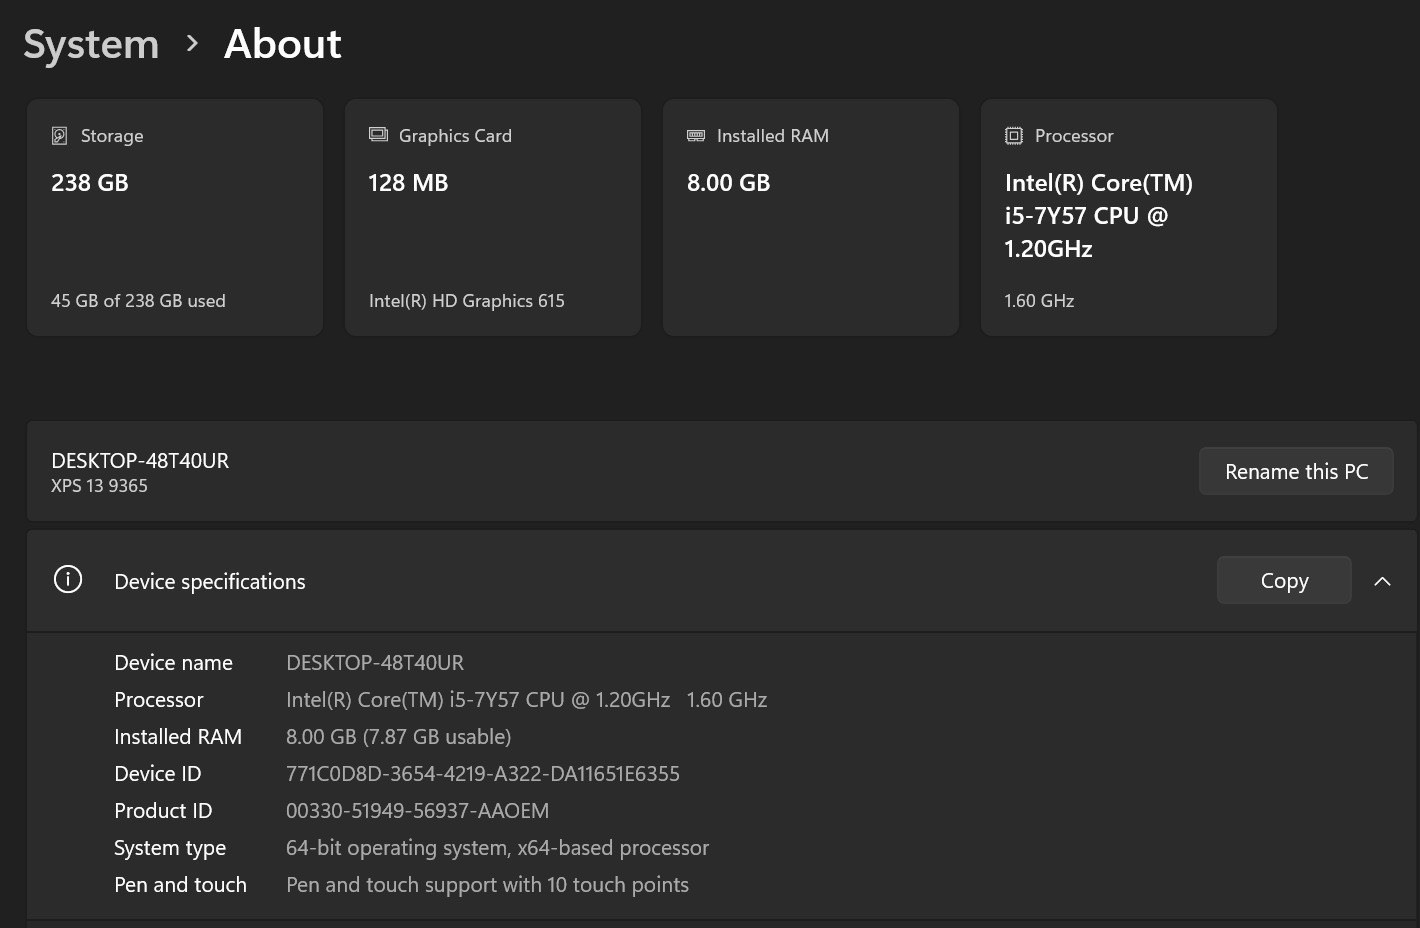
Task: Select 'Intel(R) HD Graphics 615' text
Action: click(467, 301)
